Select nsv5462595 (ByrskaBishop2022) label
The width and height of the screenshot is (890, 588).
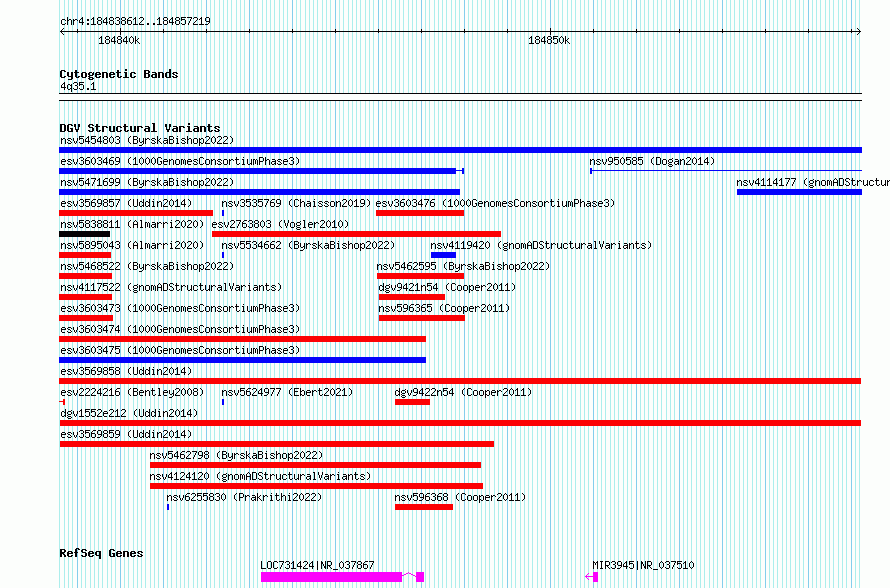pos(463,266)
